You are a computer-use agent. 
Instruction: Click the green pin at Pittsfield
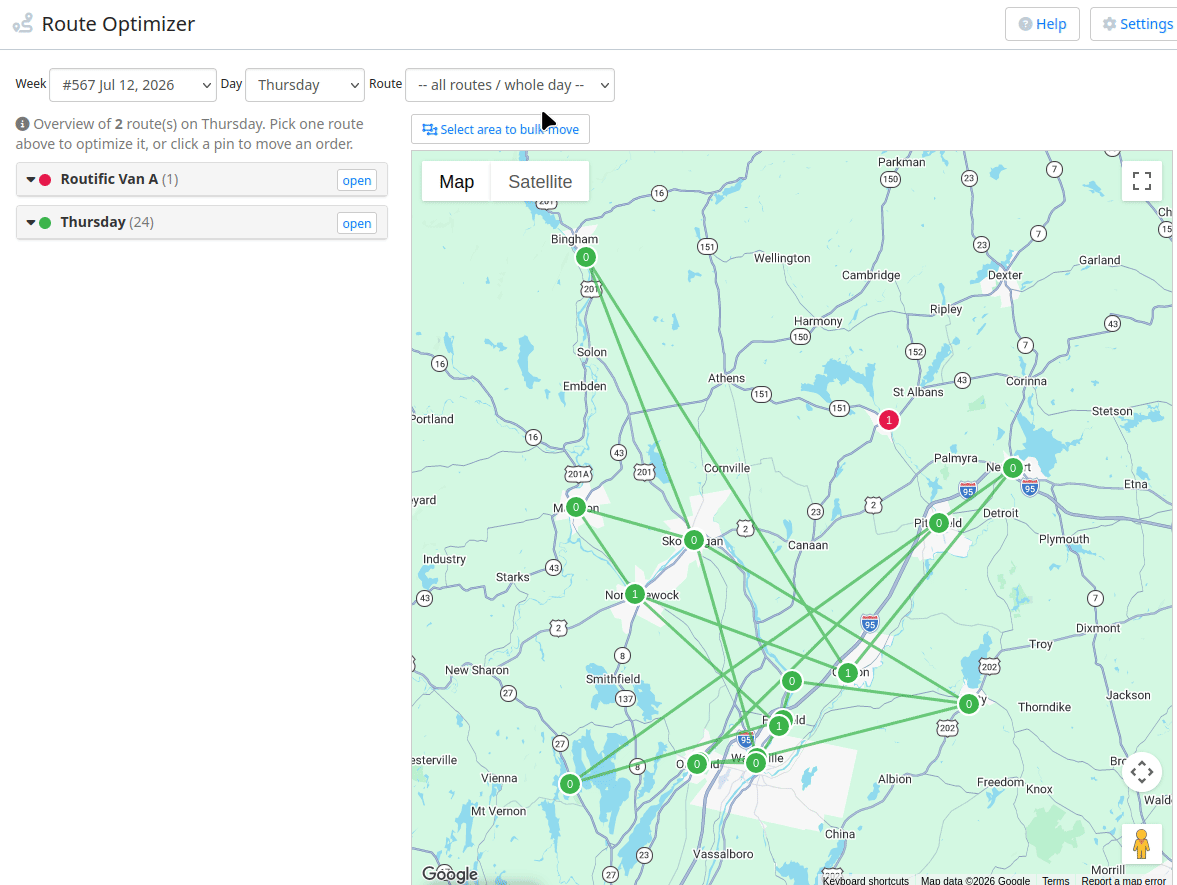tap(938, 523)
